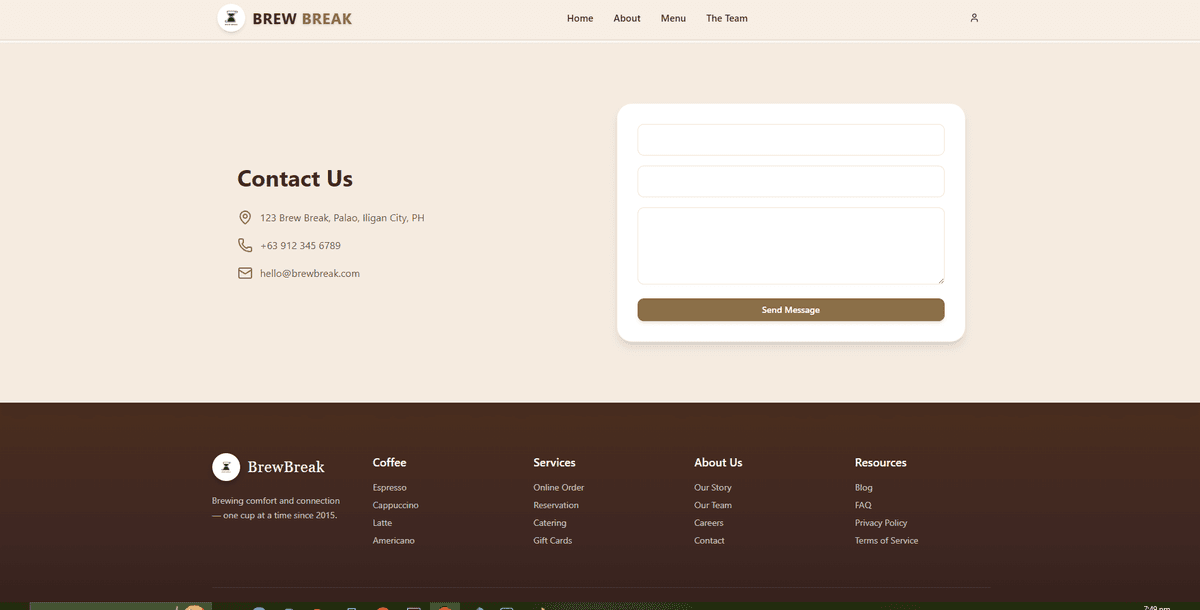Click the location pin icon

point(245,218)
